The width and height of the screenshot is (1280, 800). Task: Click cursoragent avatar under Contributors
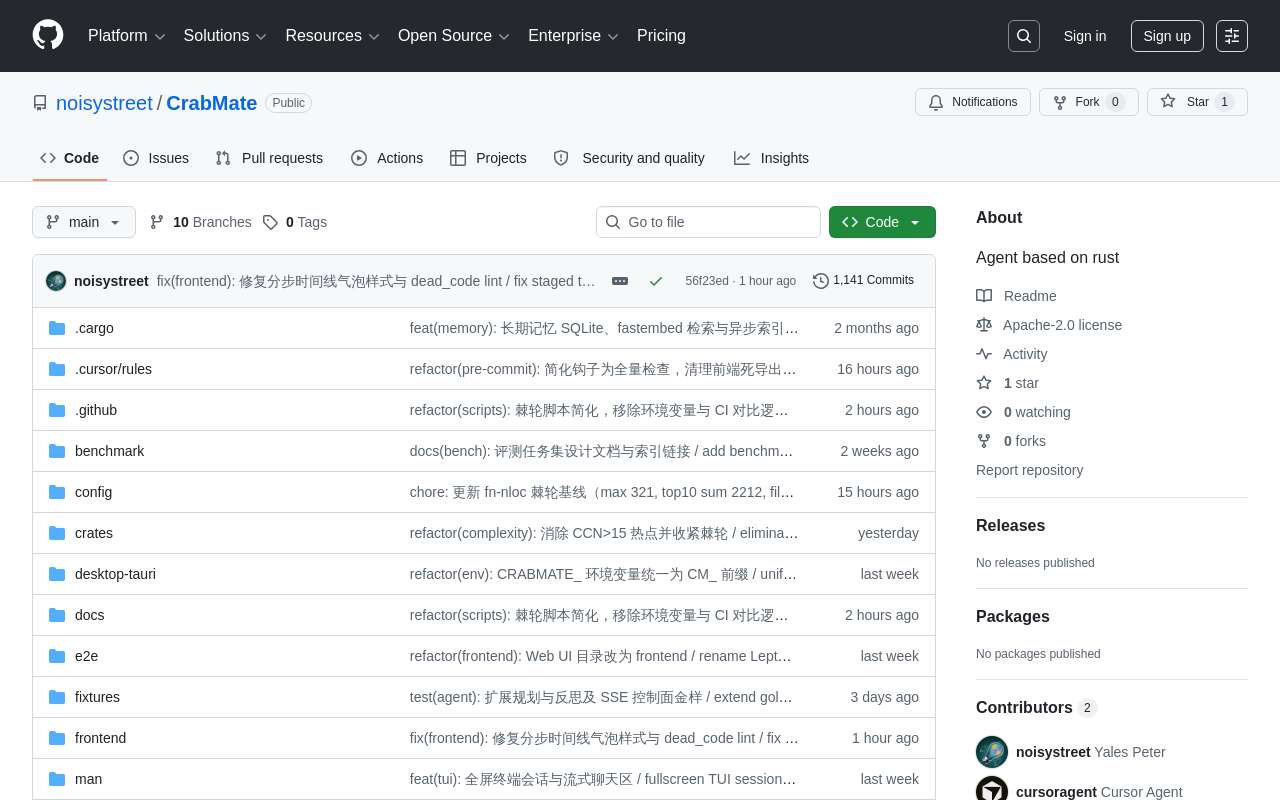992,790
